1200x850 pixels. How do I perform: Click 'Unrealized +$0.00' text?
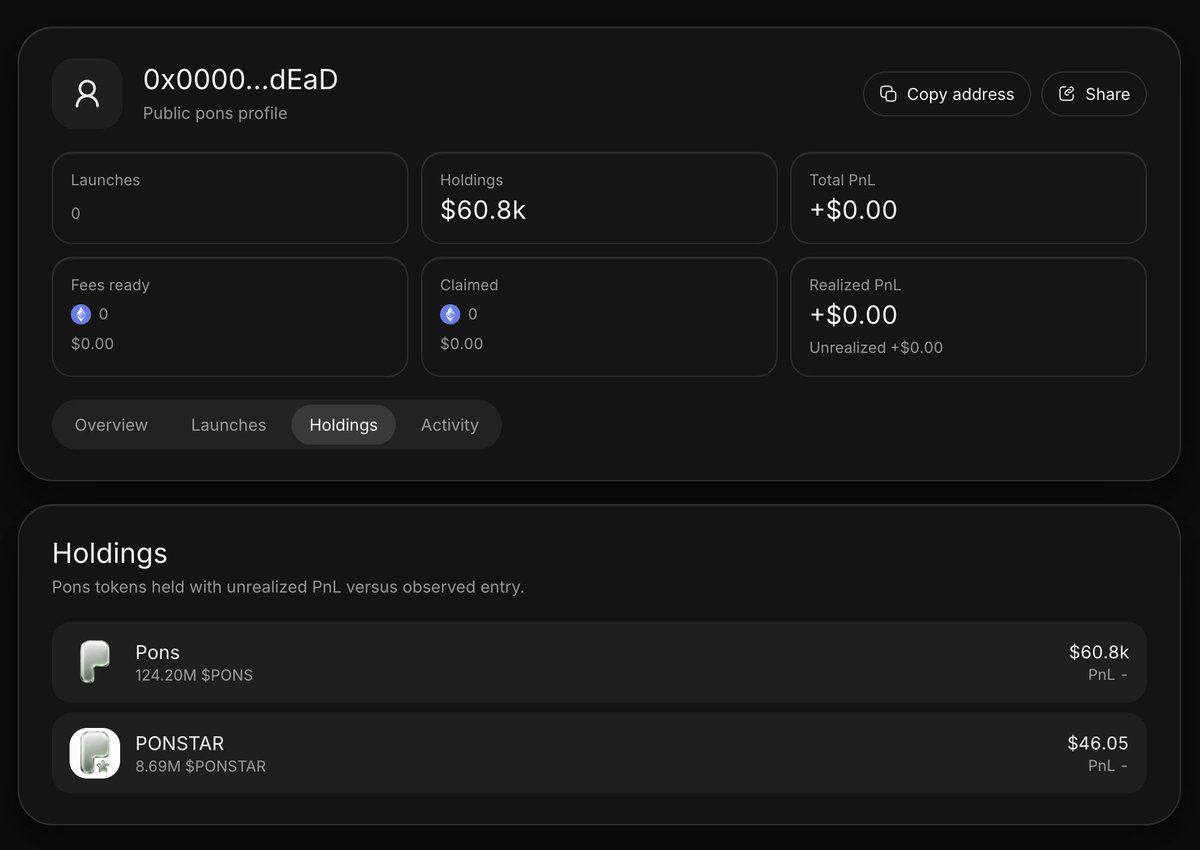876,348
